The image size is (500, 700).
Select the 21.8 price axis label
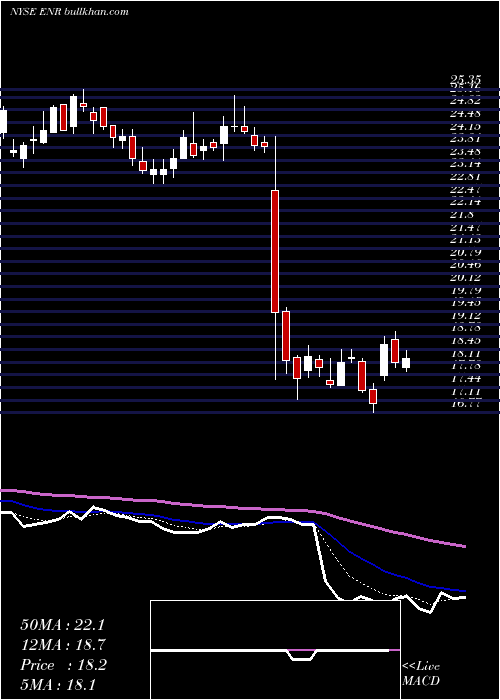pyautogui.click(x=462, y=215)
